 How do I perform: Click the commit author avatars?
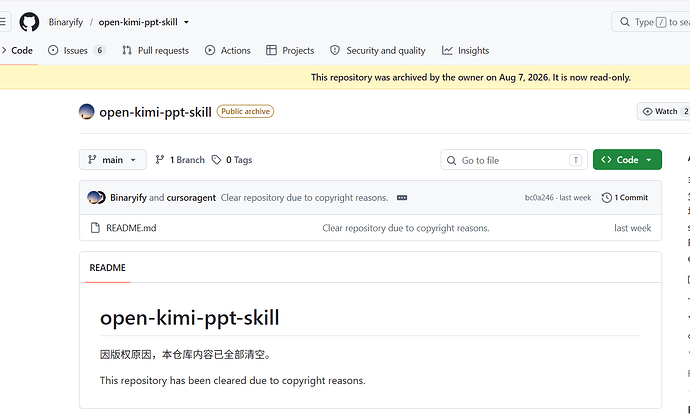96,198
